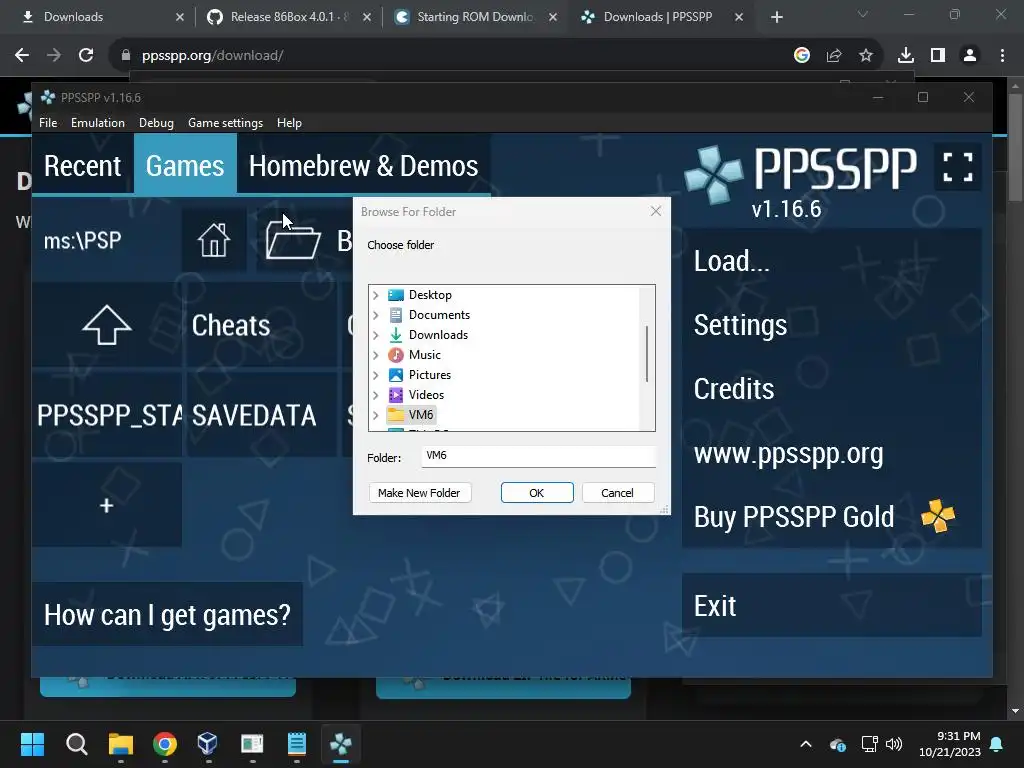Expand the Videos tree node

click(x=376, y=395)
